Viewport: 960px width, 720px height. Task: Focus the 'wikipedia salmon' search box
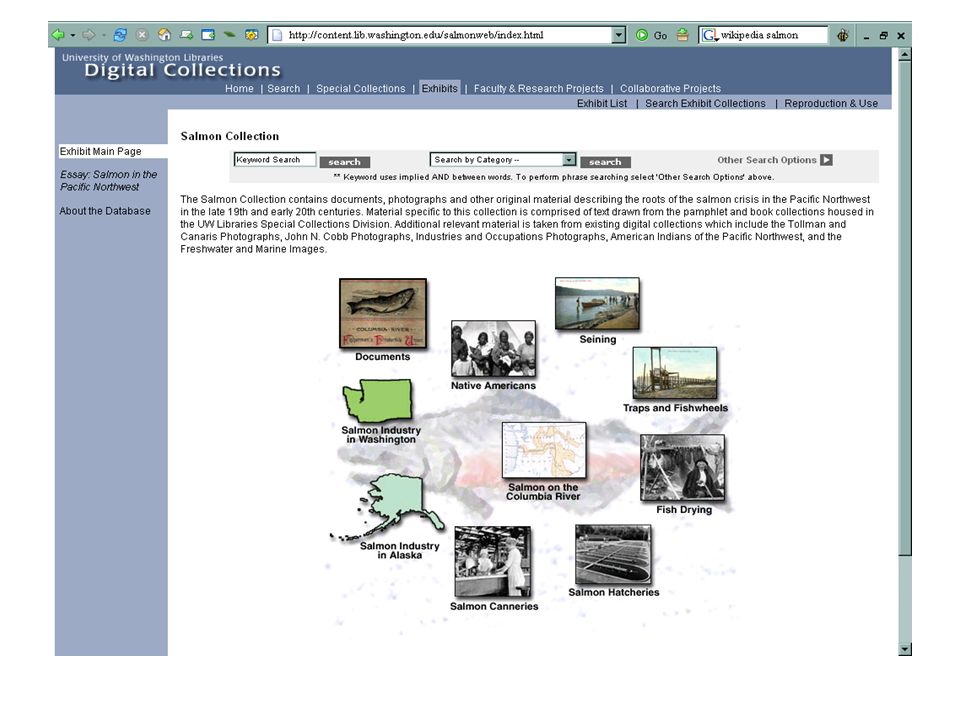[773, 35]
